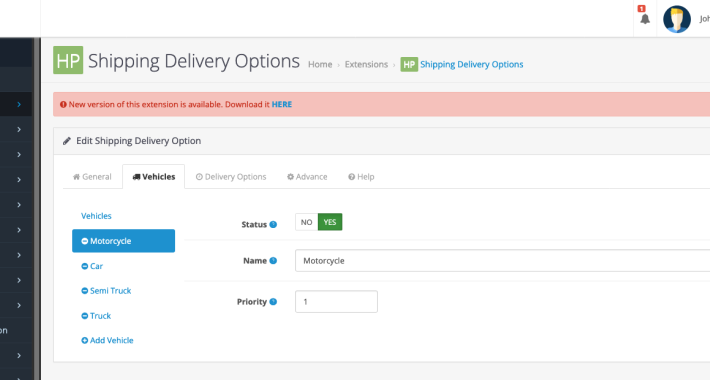Click the Edit Shipping Delivery Option heading
710x380 pixels.
pos(139,141)
